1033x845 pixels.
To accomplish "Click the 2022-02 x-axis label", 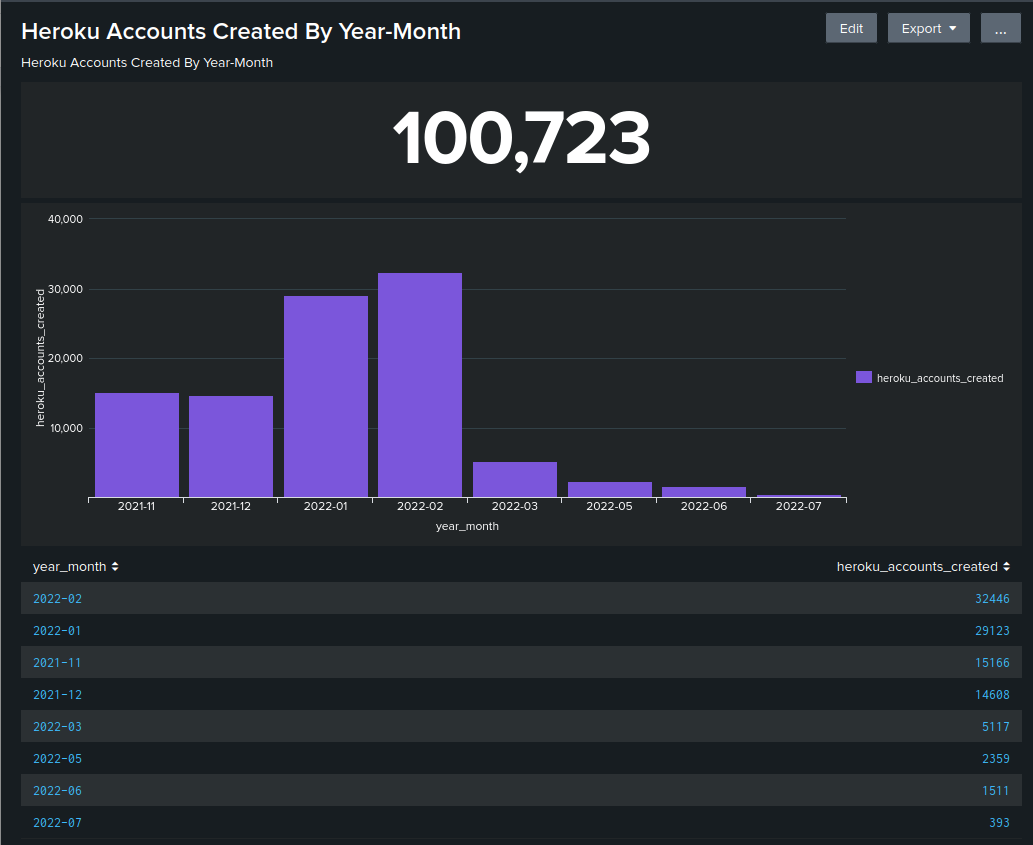I will [420, 506].
